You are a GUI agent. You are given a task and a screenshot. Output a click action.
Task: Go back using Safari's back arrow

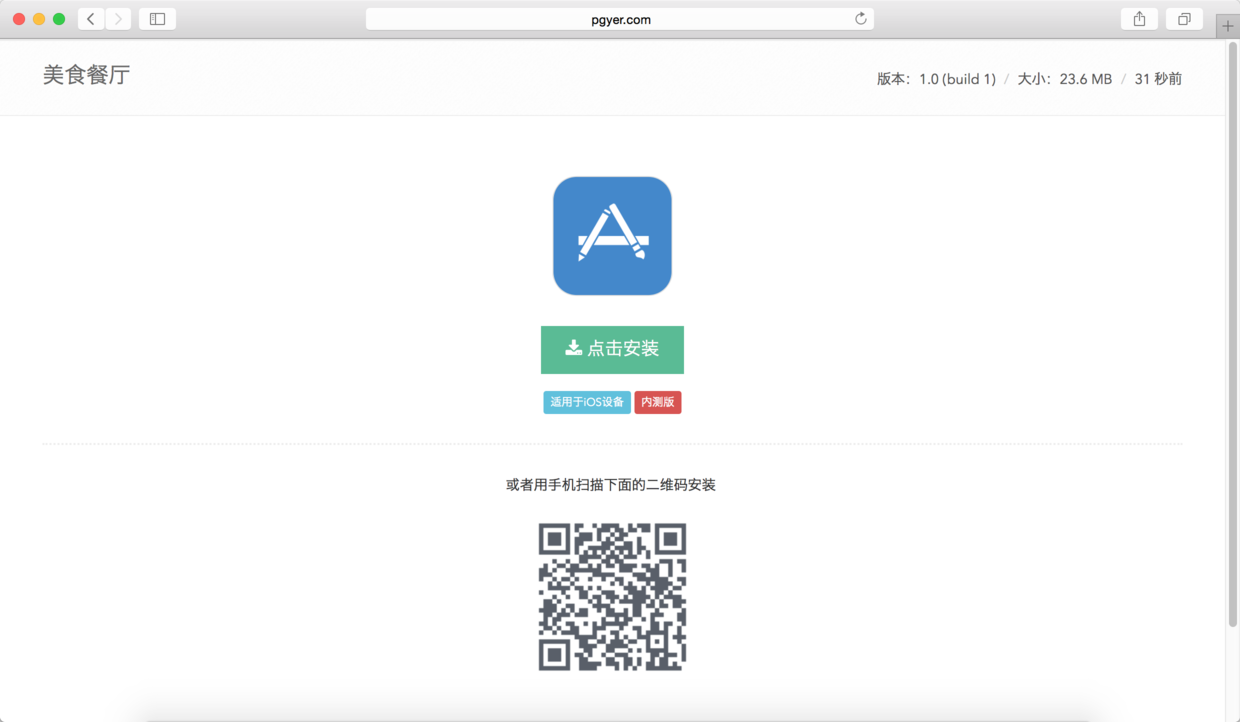[x=91, y=19]
